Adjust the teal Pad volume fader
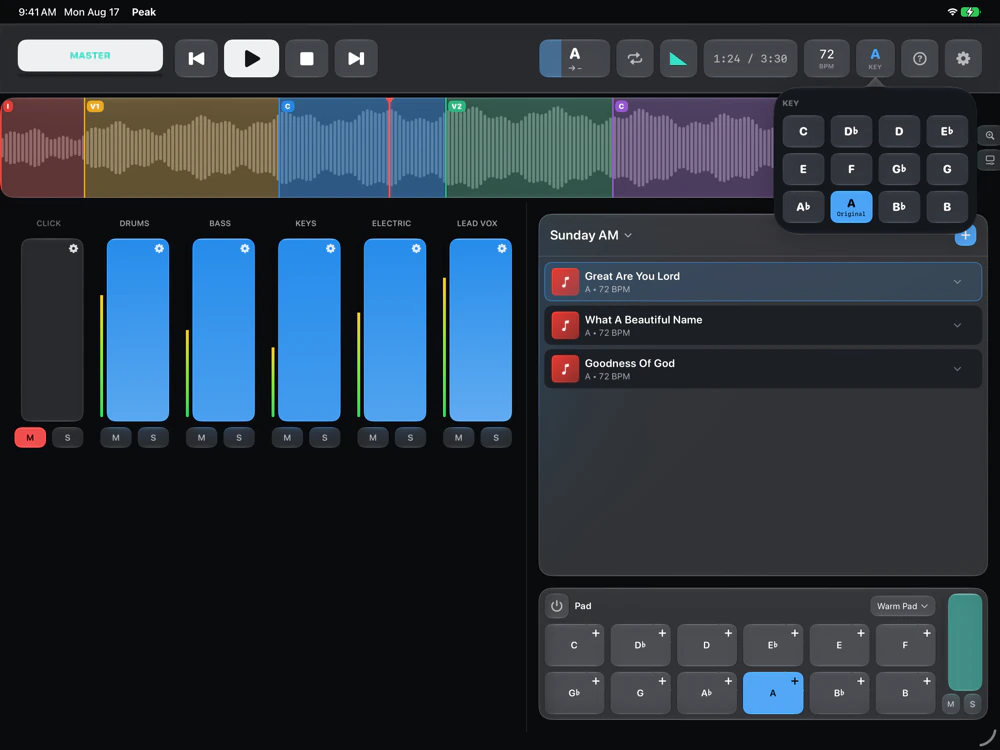 point(965,642)
